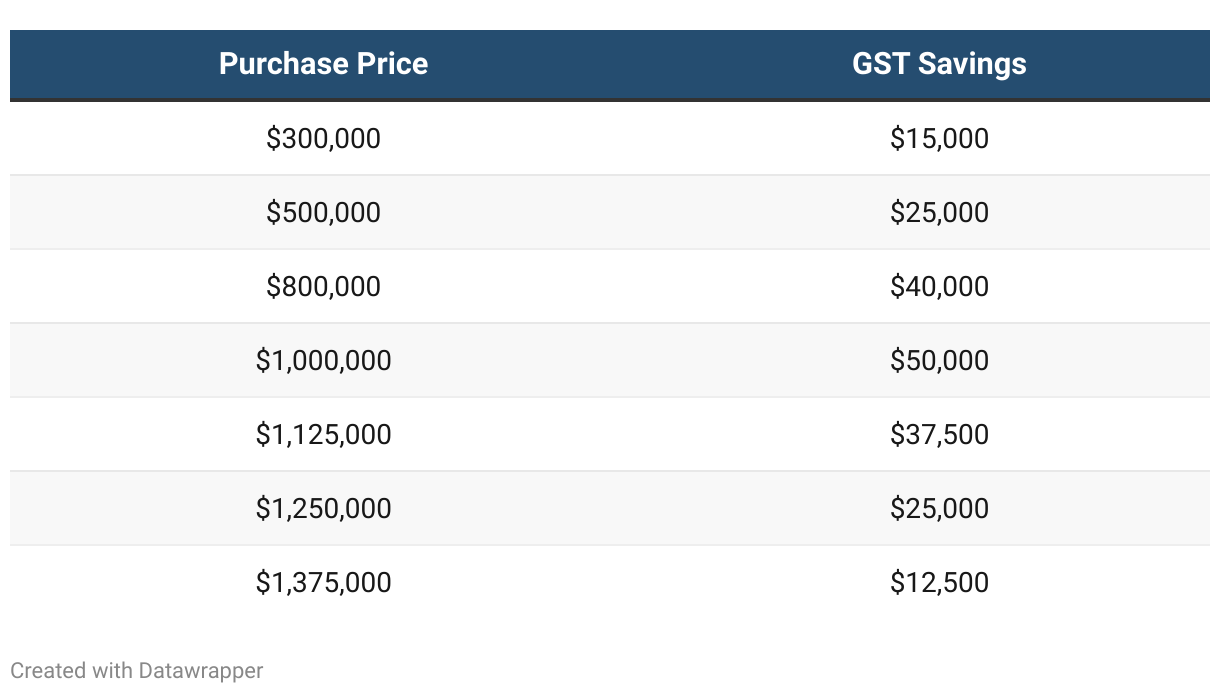The width and height of the screenshot is (1220, 694).
Task: Select the $1,000,000 purchase price cell
Action: click(x=323, y=360)
